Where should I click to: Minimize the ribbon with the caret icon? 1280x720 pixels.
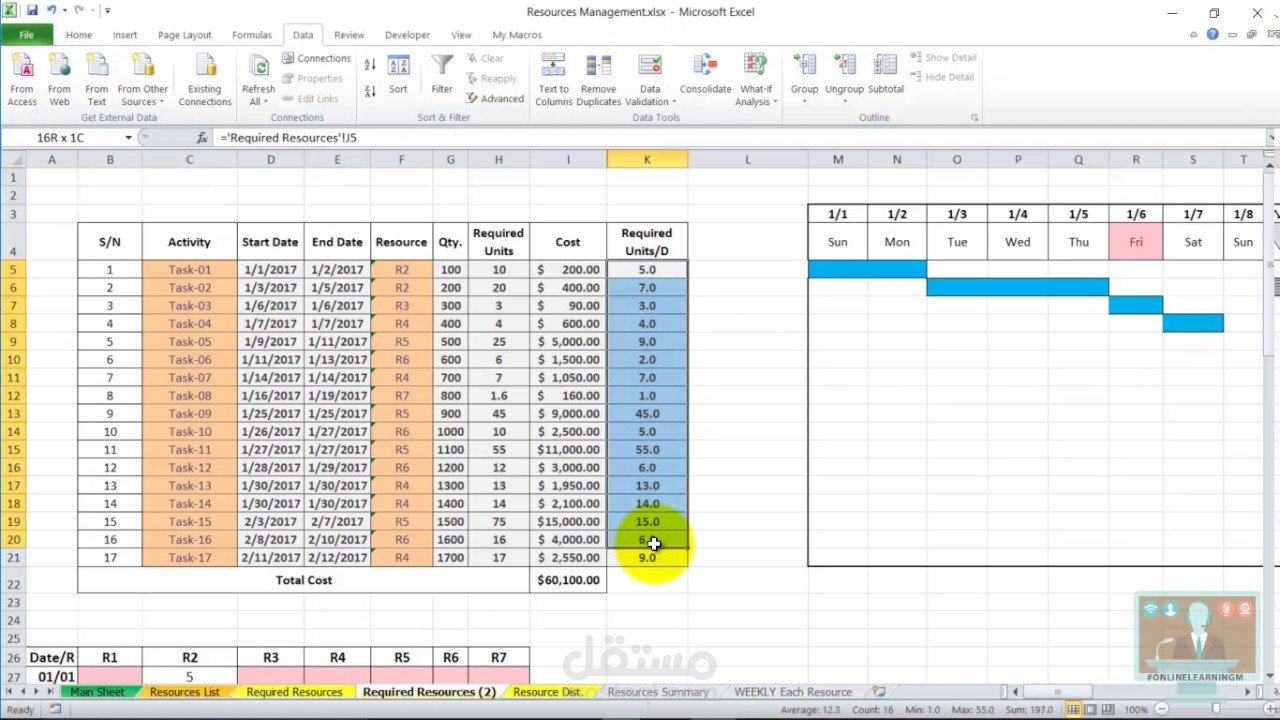click(1193, 34)
